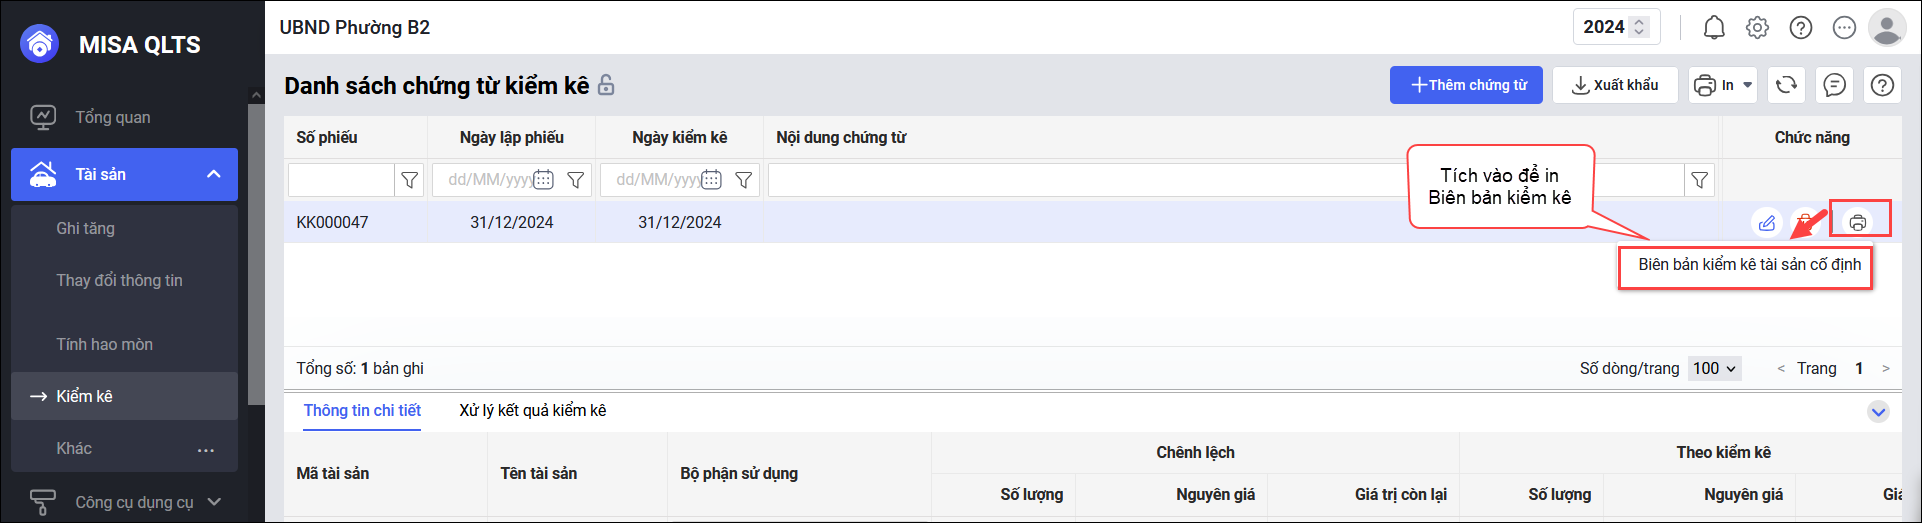The width and height of the screenshot is (1922, 523).
Task: Open the feedback chat bubble icon
Action: (x=1834, y=85)
